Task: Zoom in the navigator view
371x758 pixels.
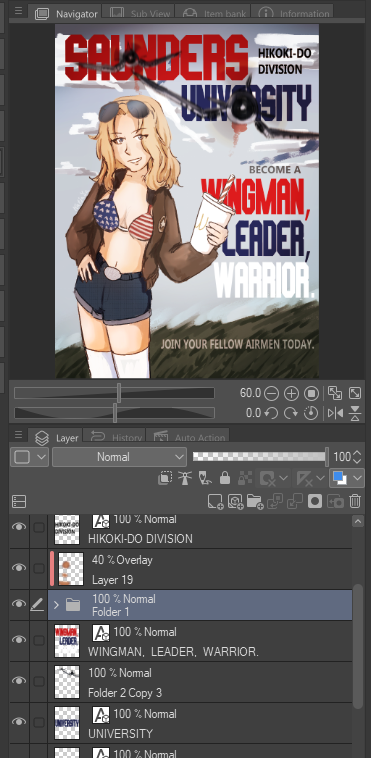Action: click(x=291, y=394)
